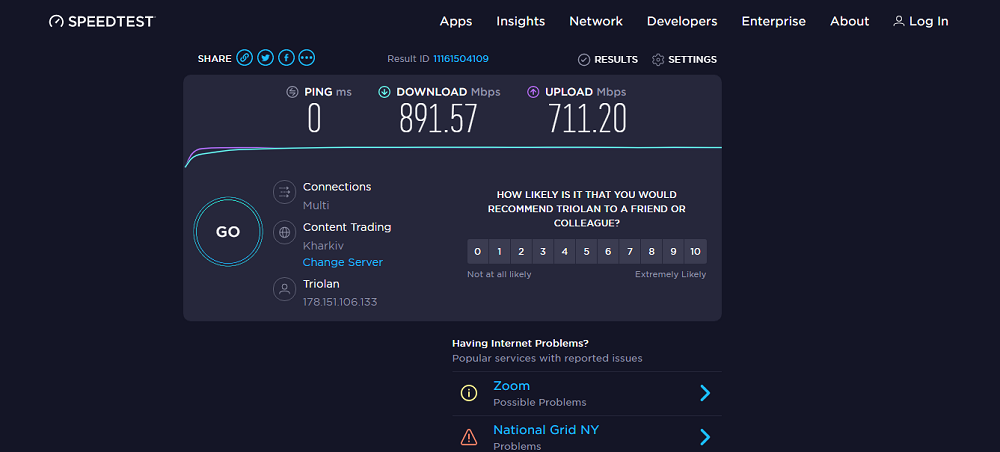Select rating 0 in the survey

[x=478, y=251]
